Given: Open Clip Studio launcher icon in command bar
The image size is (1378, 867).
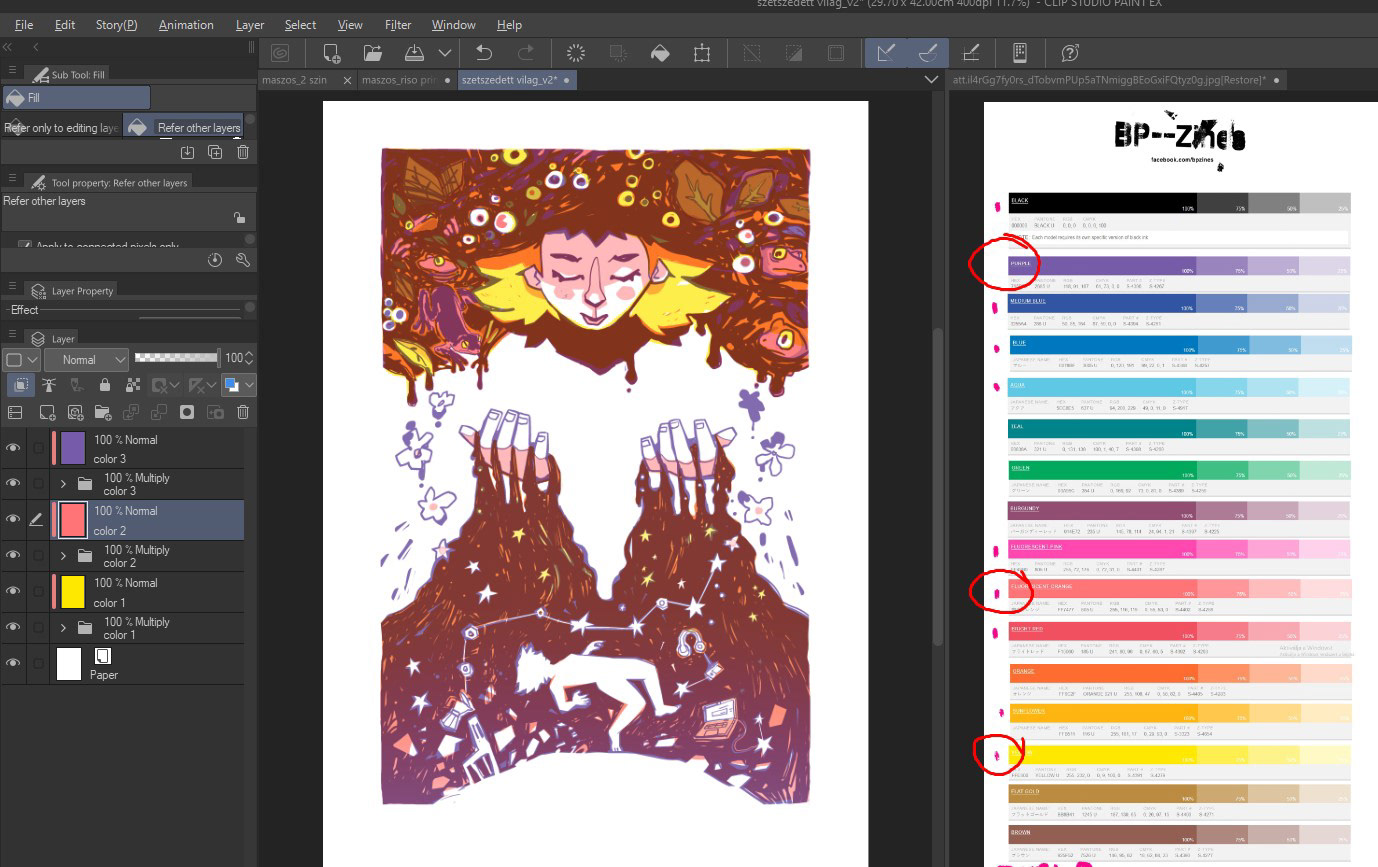Looking at the screenshot, I should (x=280, y=53).
